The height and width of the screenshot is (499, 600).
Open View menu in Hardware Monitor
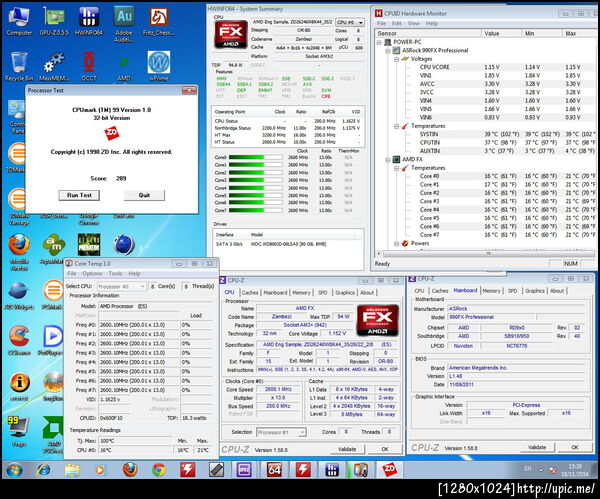tap(414, 23)
